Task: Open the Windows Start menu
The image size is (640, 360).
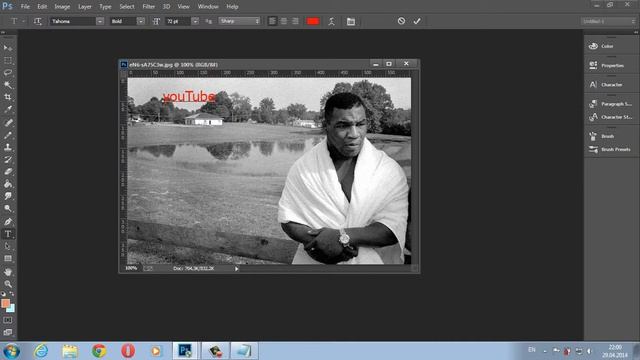Action: [11, 351]
